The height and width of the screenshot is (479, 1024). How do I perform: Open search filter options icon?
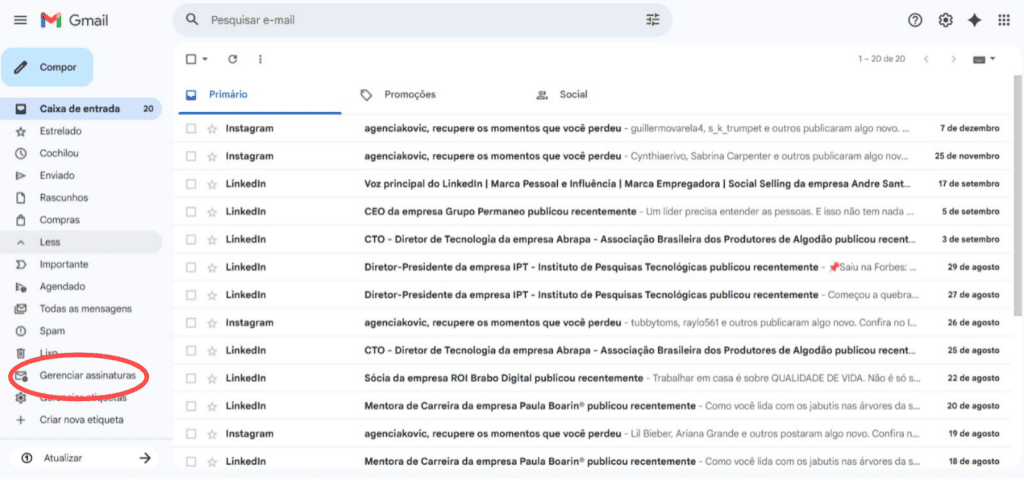click(x=652, y=20)
